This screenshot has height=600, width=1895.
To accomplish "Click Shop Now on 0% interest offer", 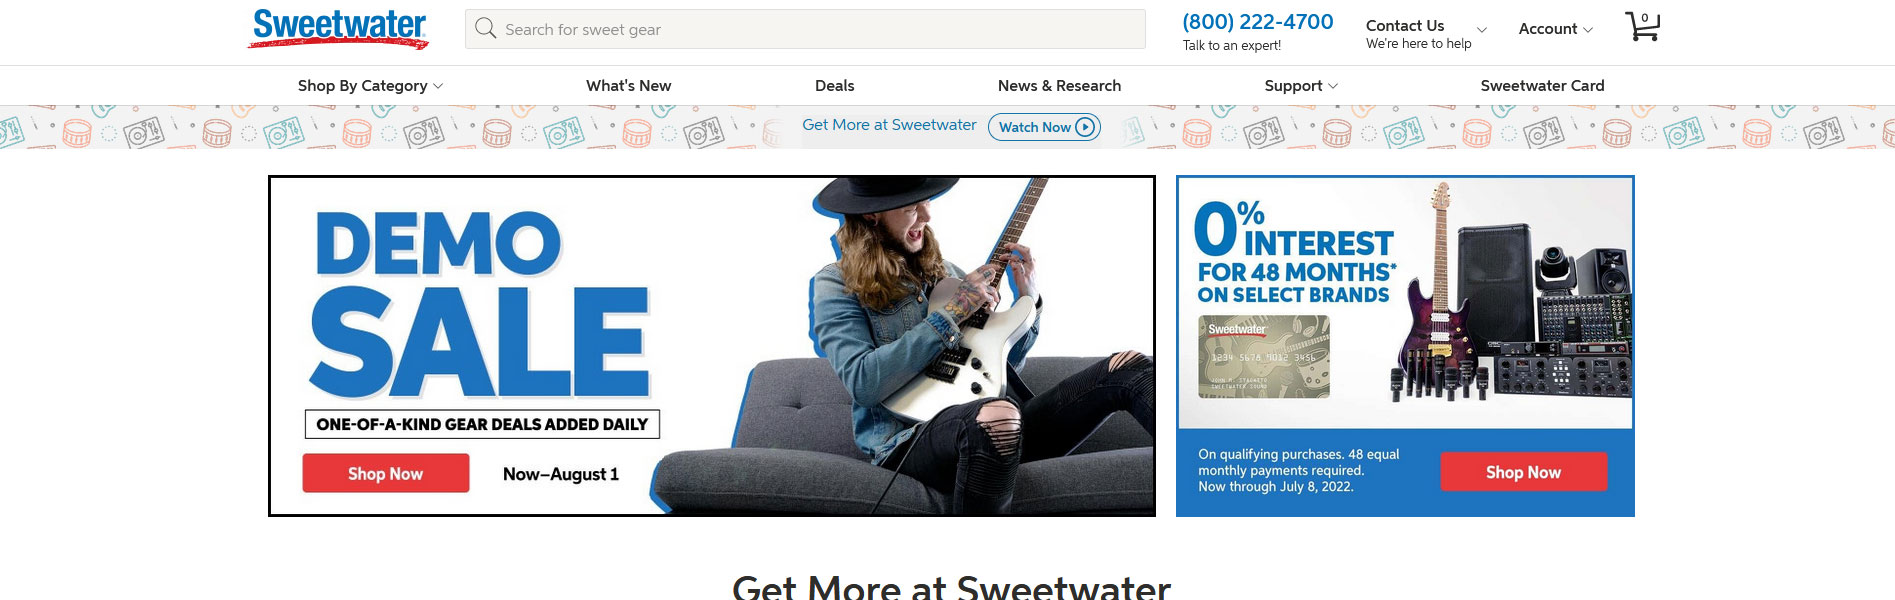I will (x=1523, y=472).
